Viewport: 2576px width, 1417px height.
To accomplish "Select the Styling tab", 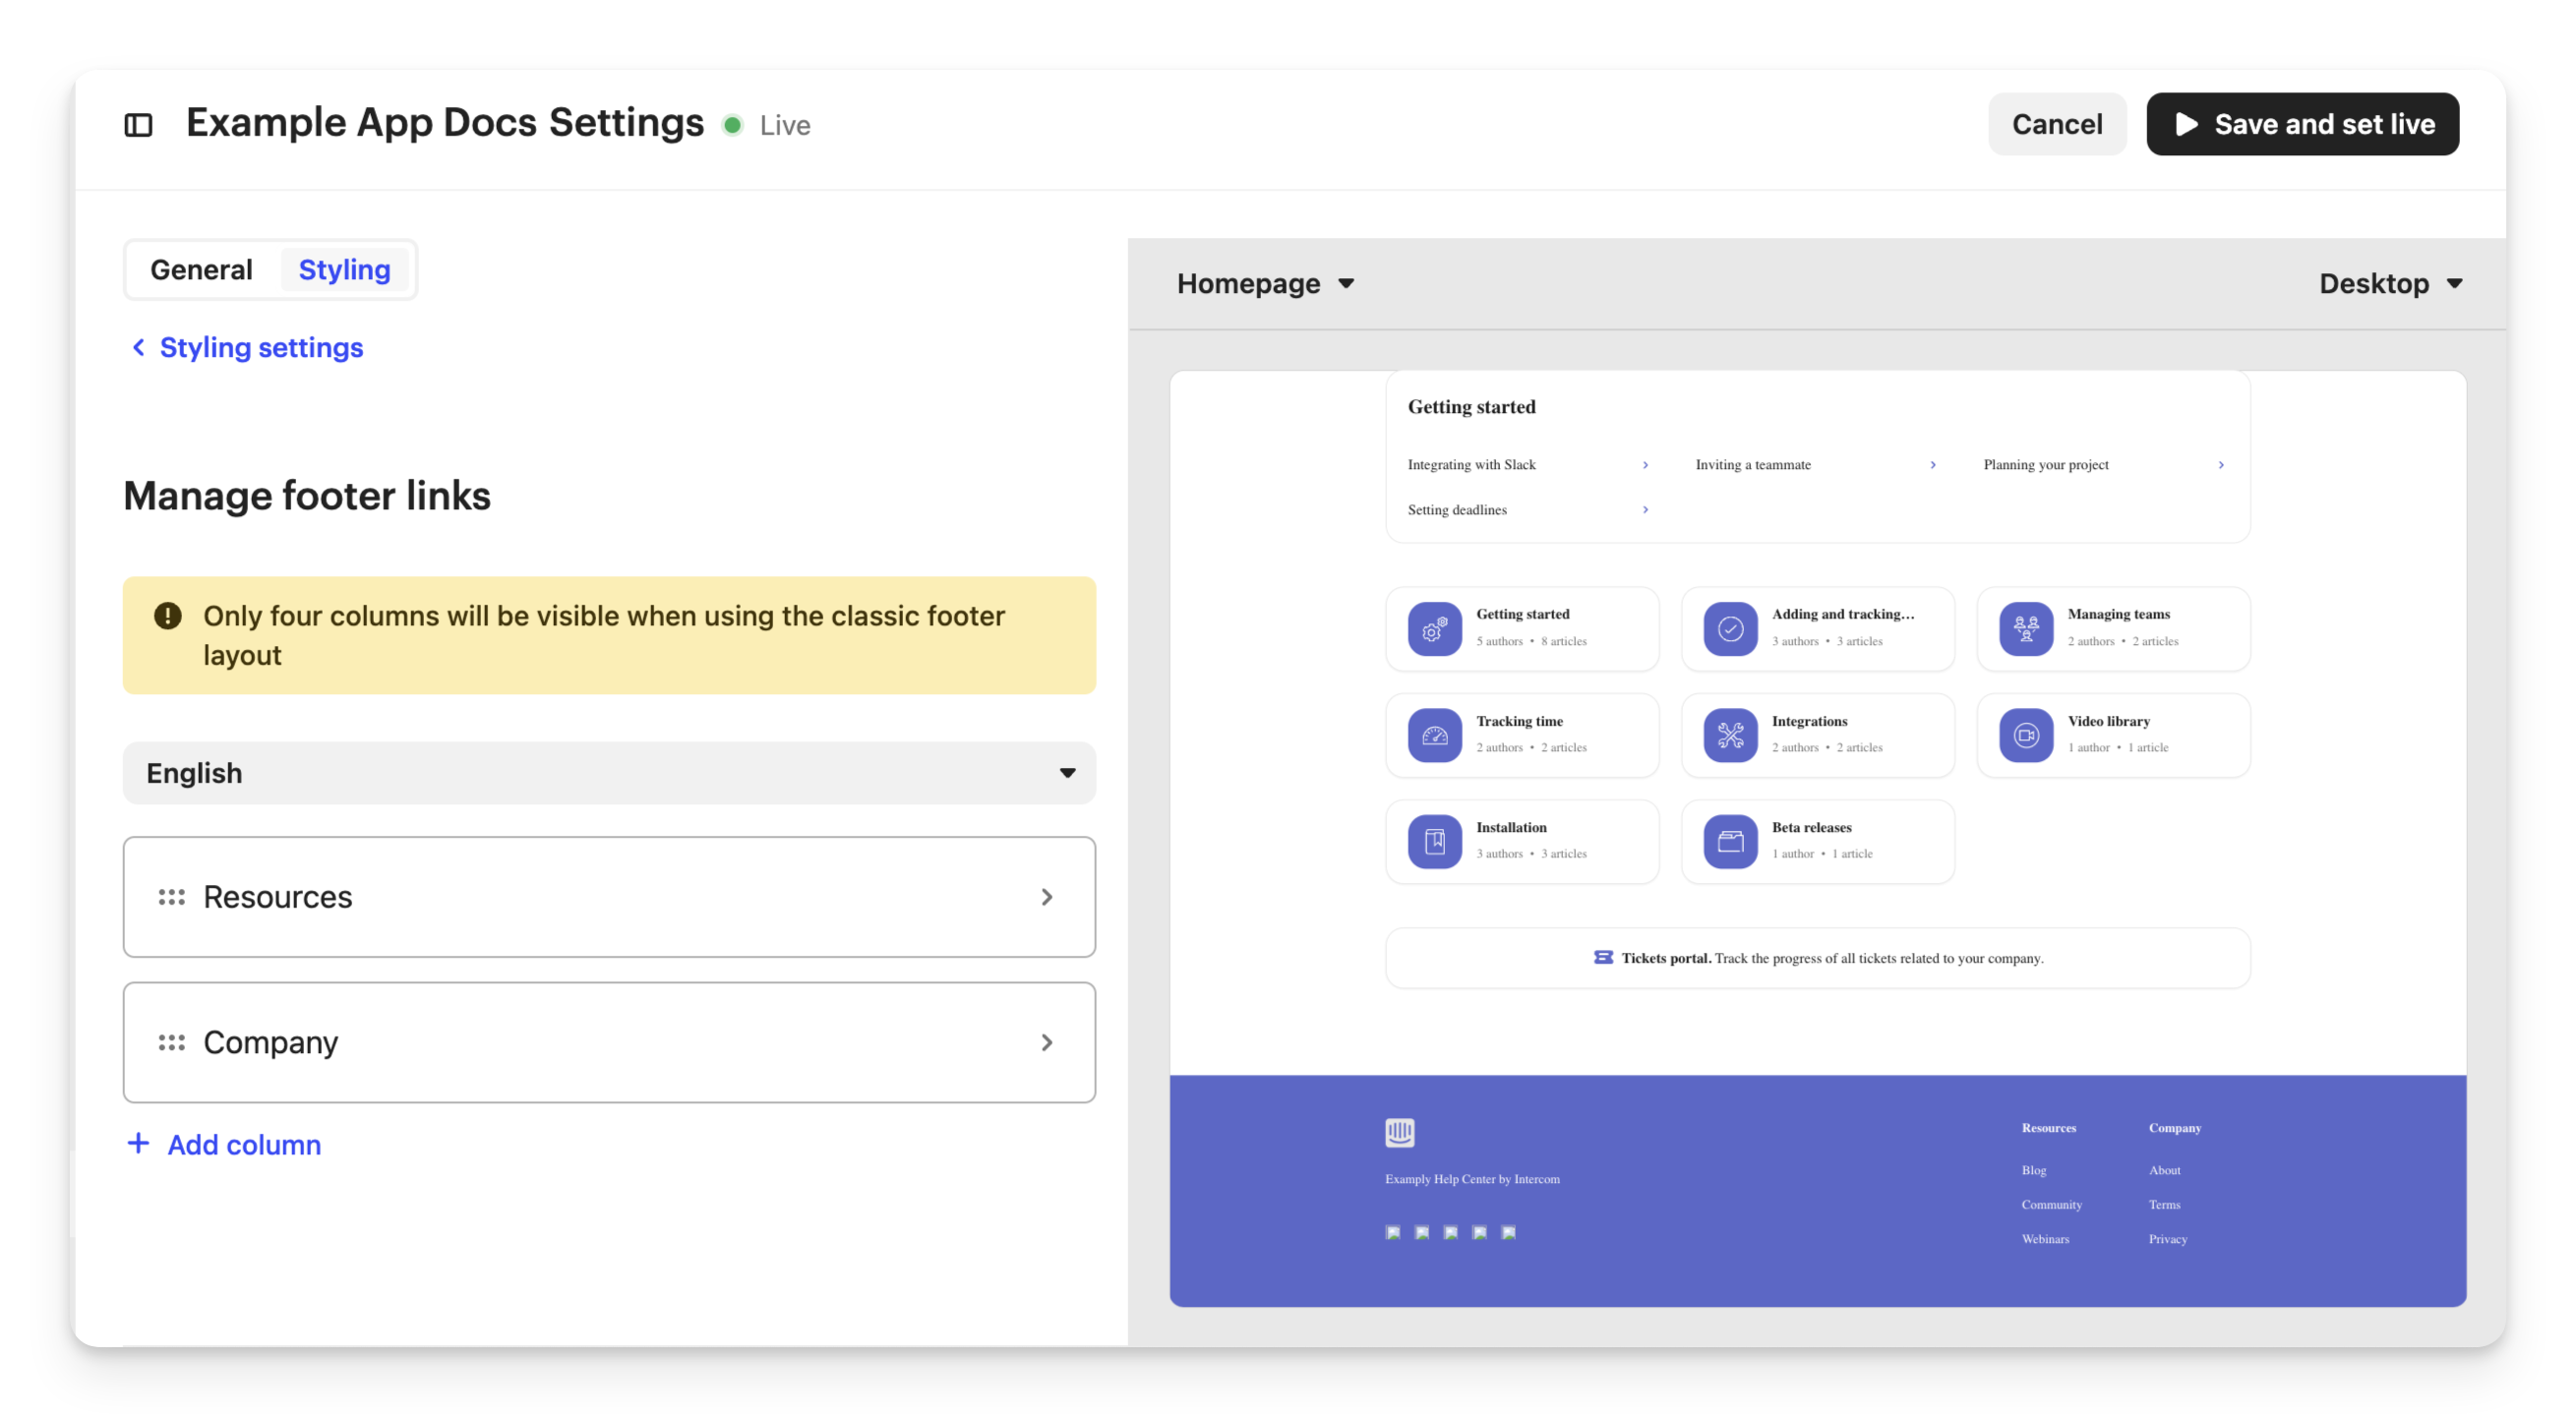I will coord(344,270).
